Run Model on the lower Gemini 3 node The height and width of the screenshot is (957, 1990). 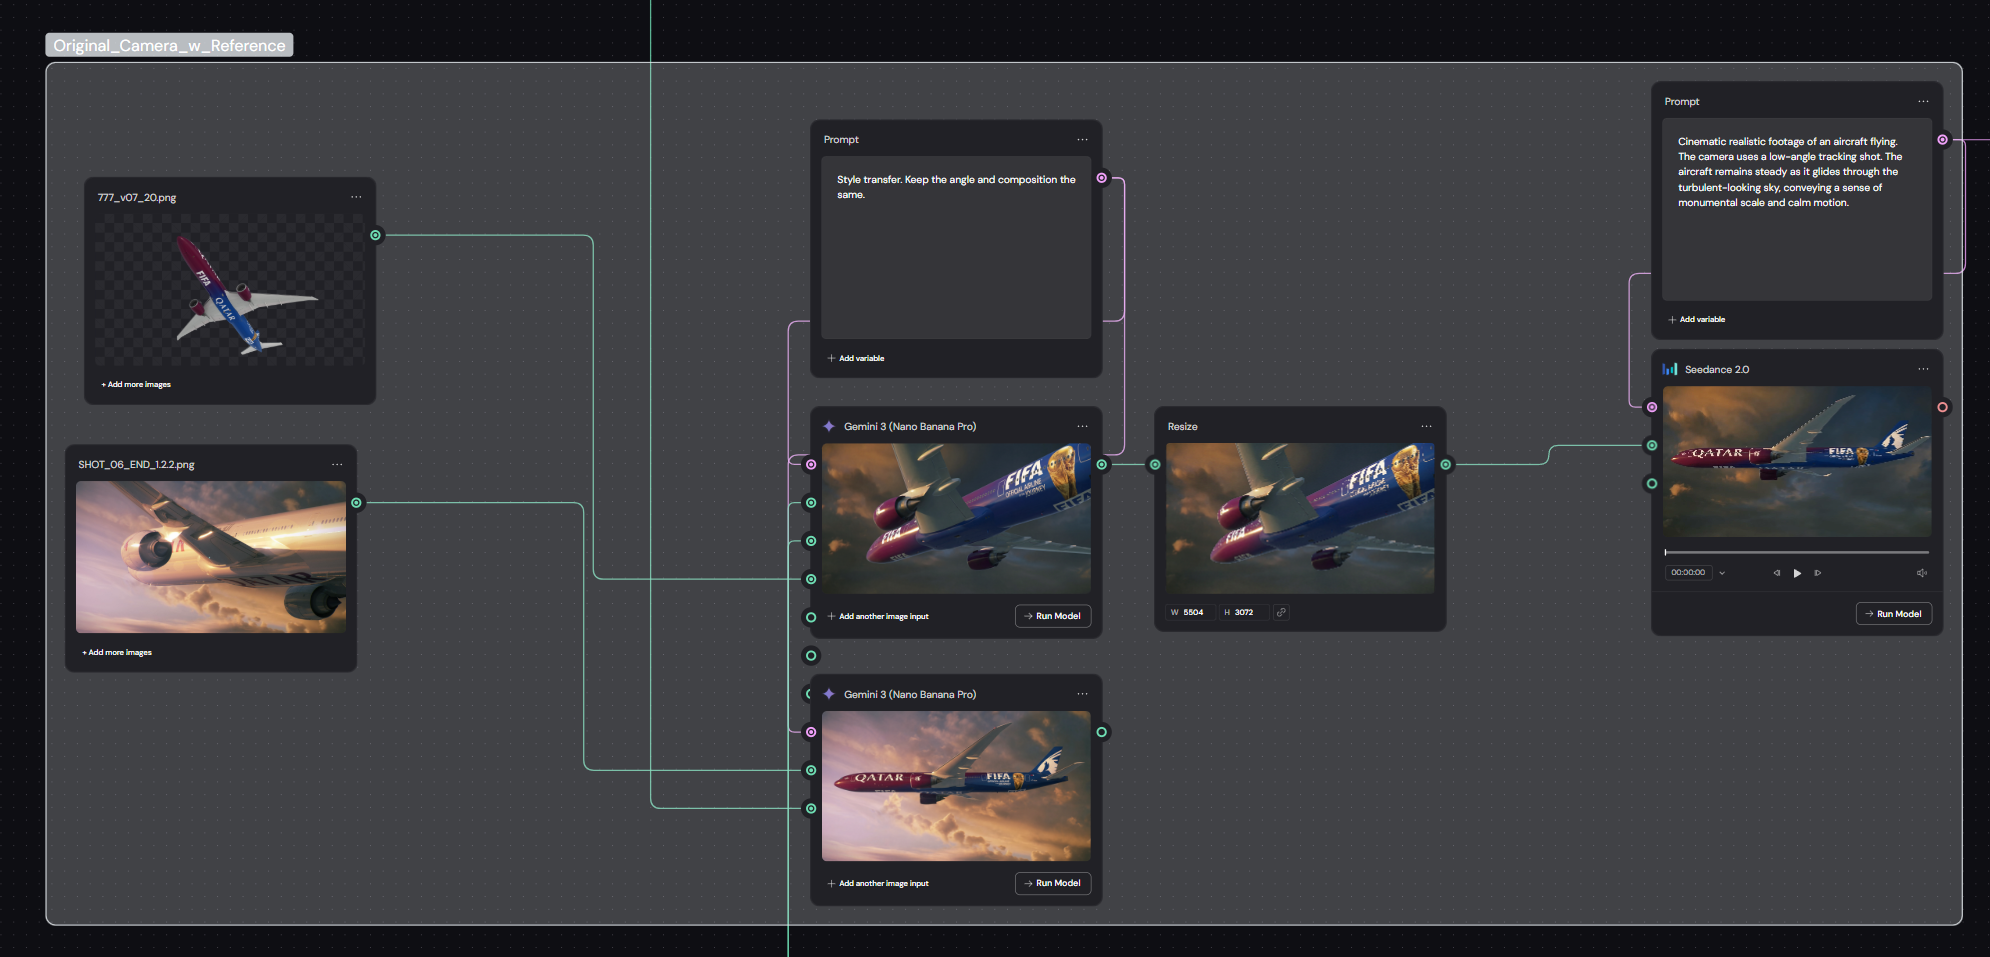coord(1053,883)
